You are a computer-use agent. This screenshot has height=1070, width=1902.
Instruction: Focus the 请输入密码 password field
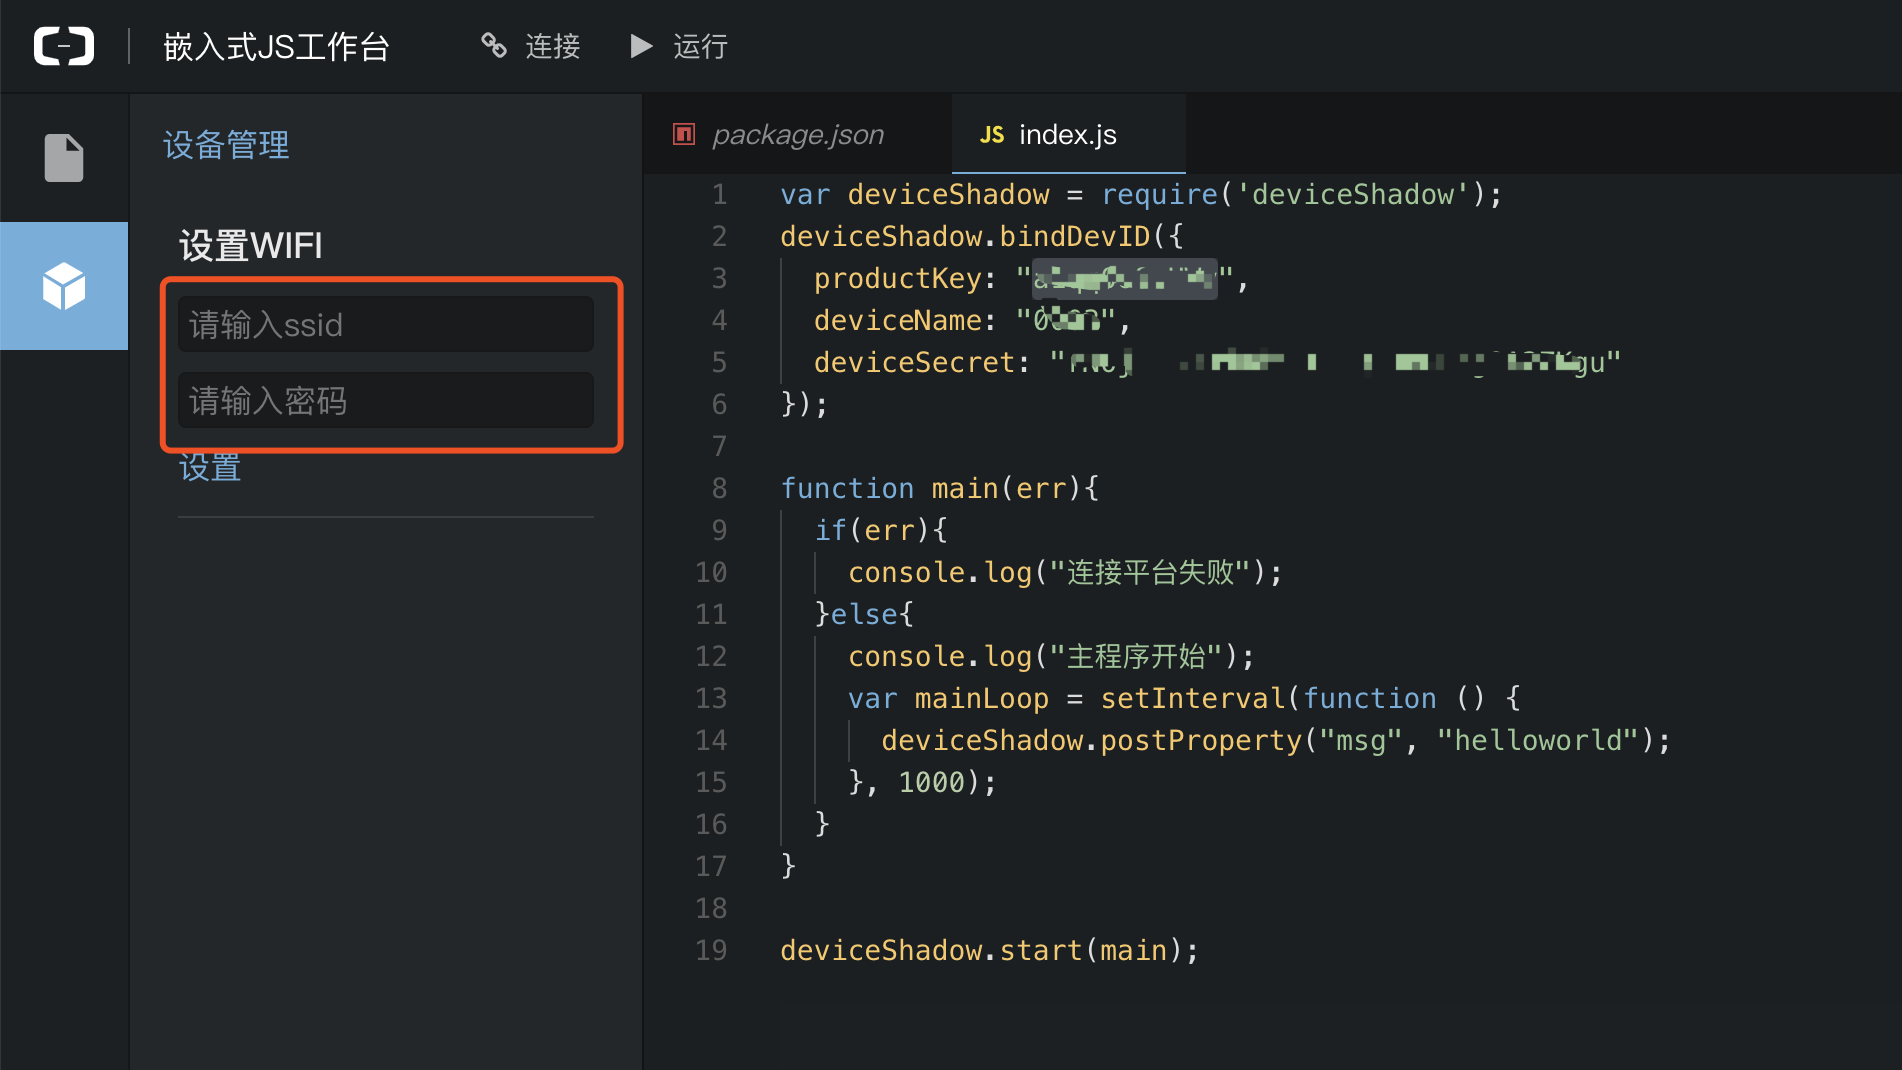pos(386,401)
